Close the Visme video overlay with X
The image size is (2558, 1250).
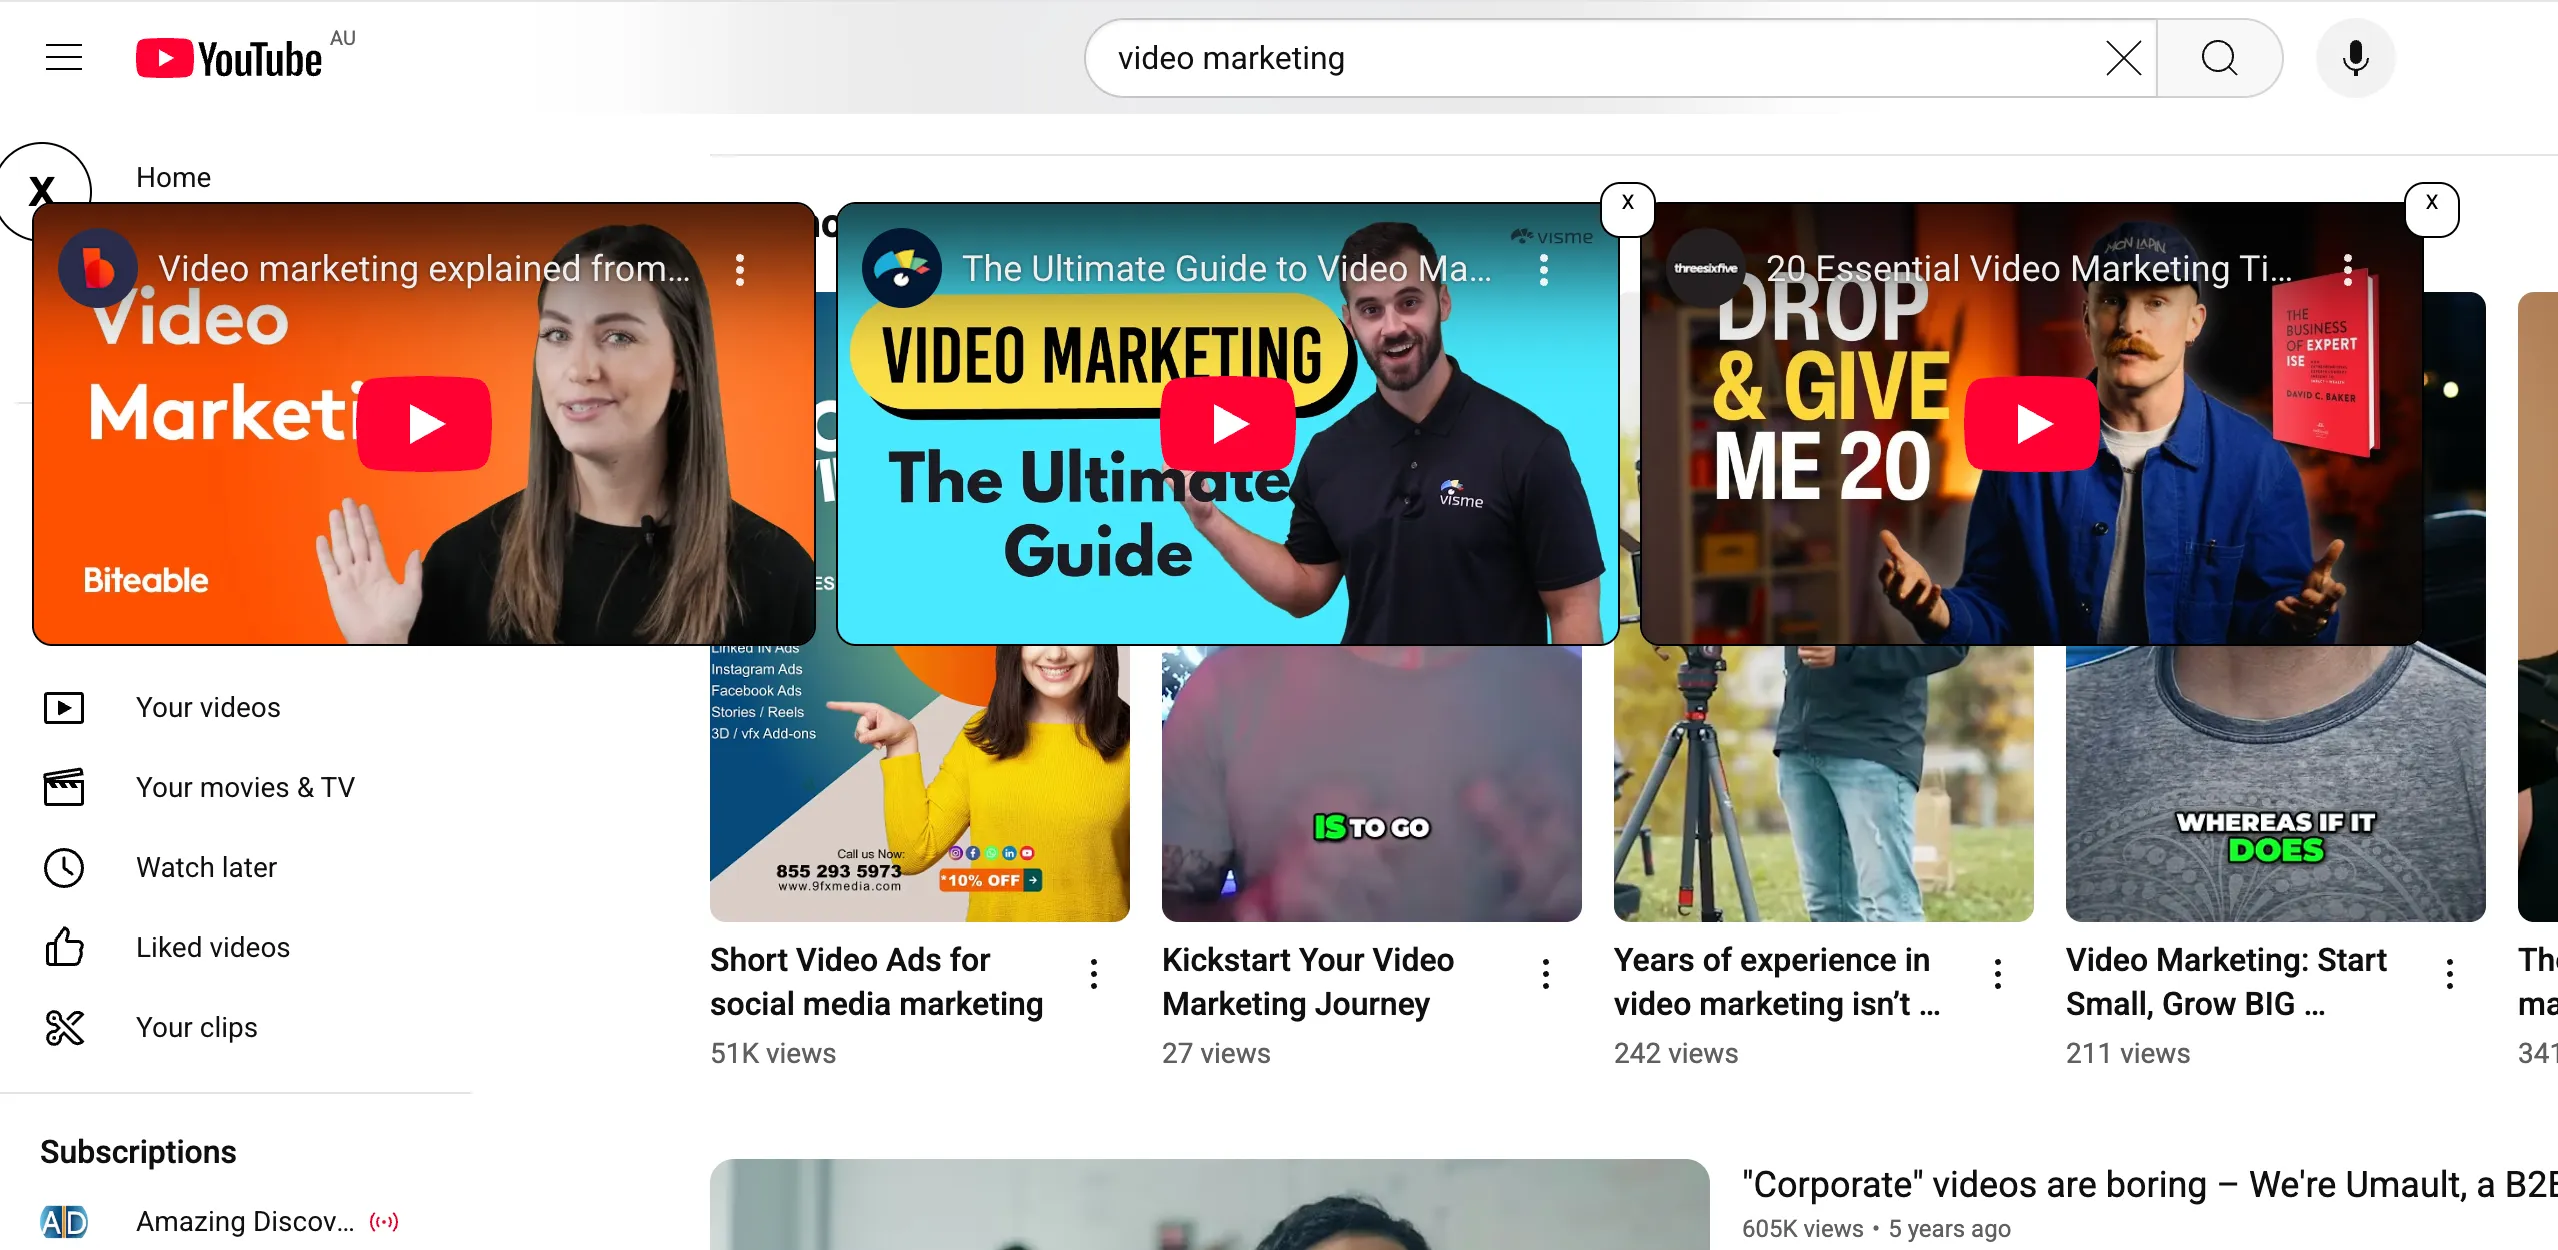coord(1628,209)
